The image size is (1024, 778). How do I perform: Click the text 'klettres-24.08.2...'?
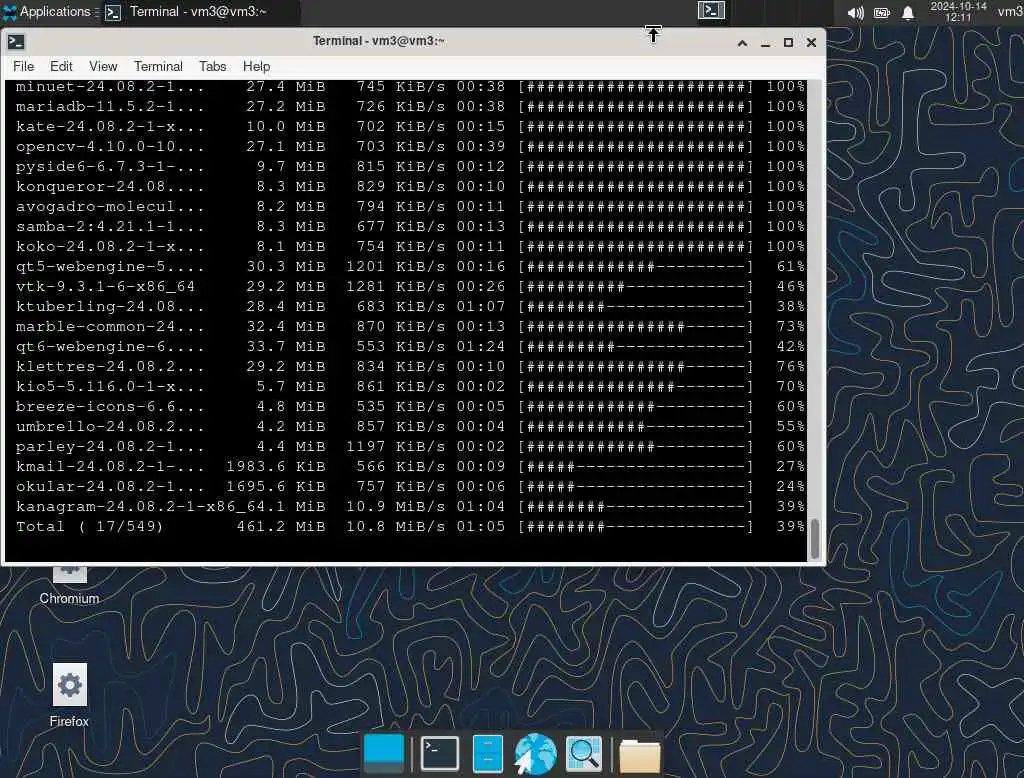(x=110, y=366)
